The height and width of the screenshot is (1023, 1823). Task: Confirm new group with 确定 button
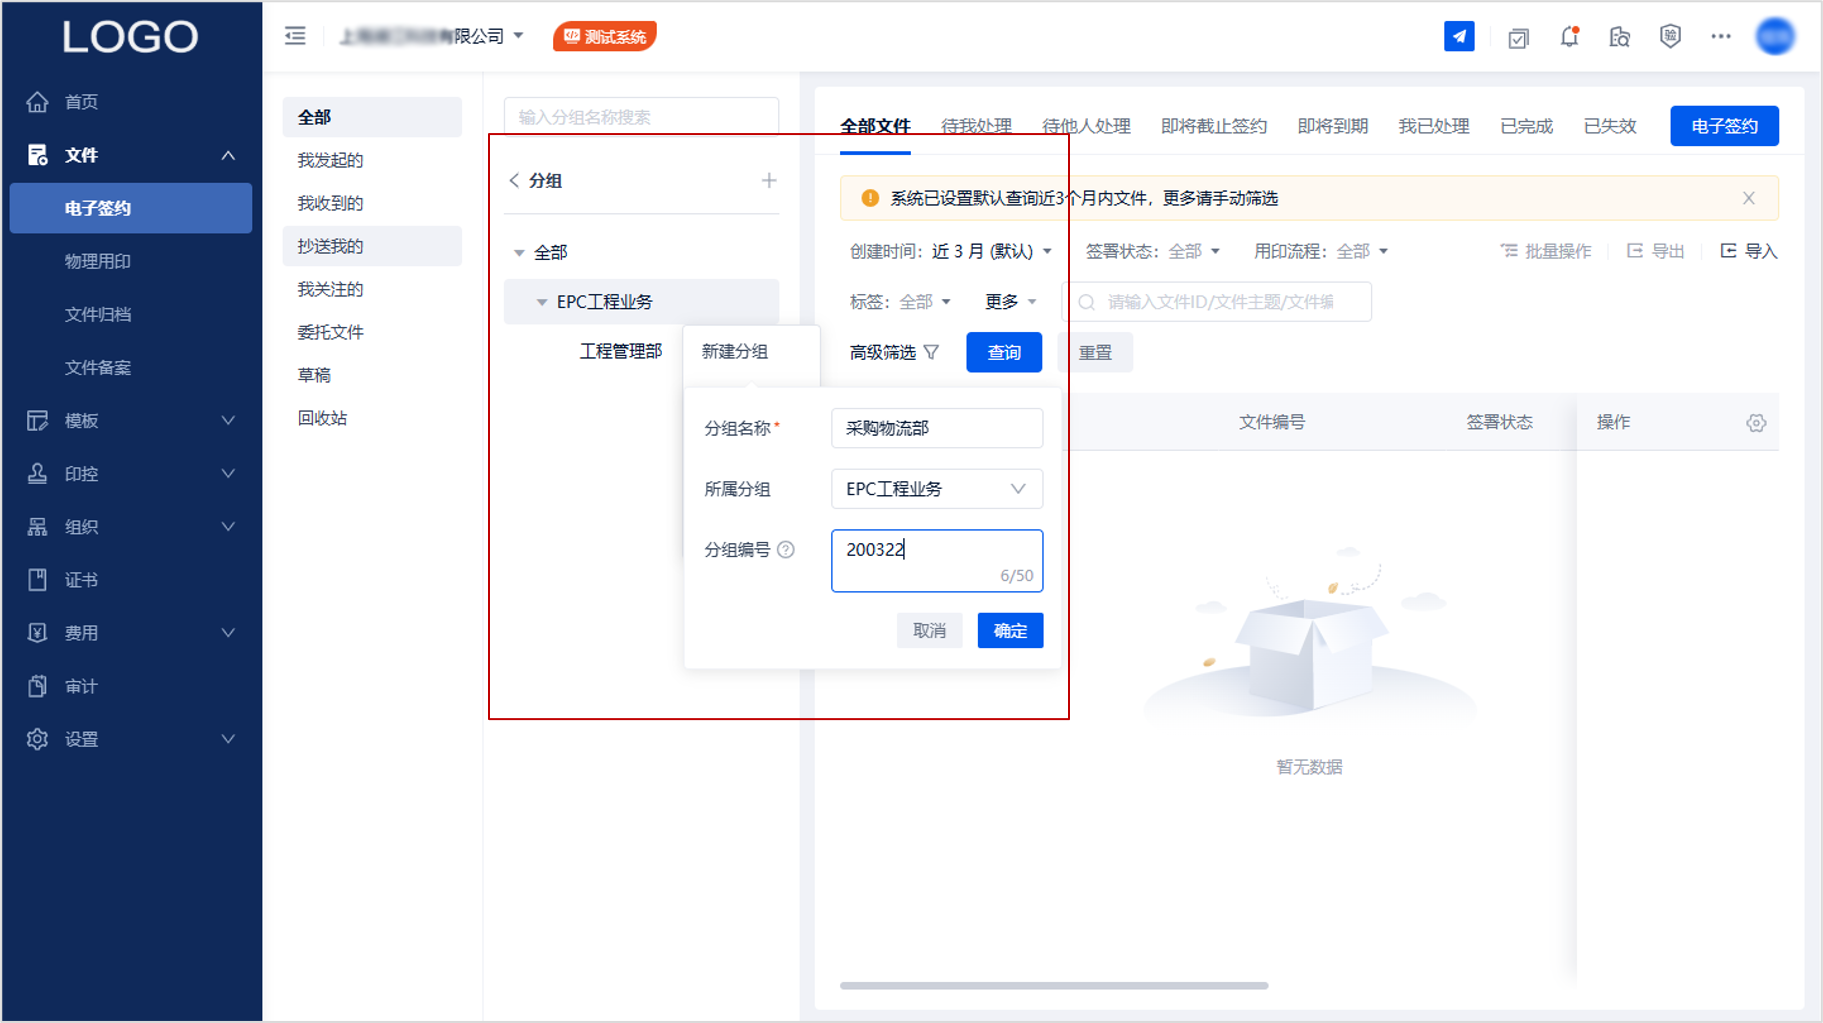(x=1010, y=631)
